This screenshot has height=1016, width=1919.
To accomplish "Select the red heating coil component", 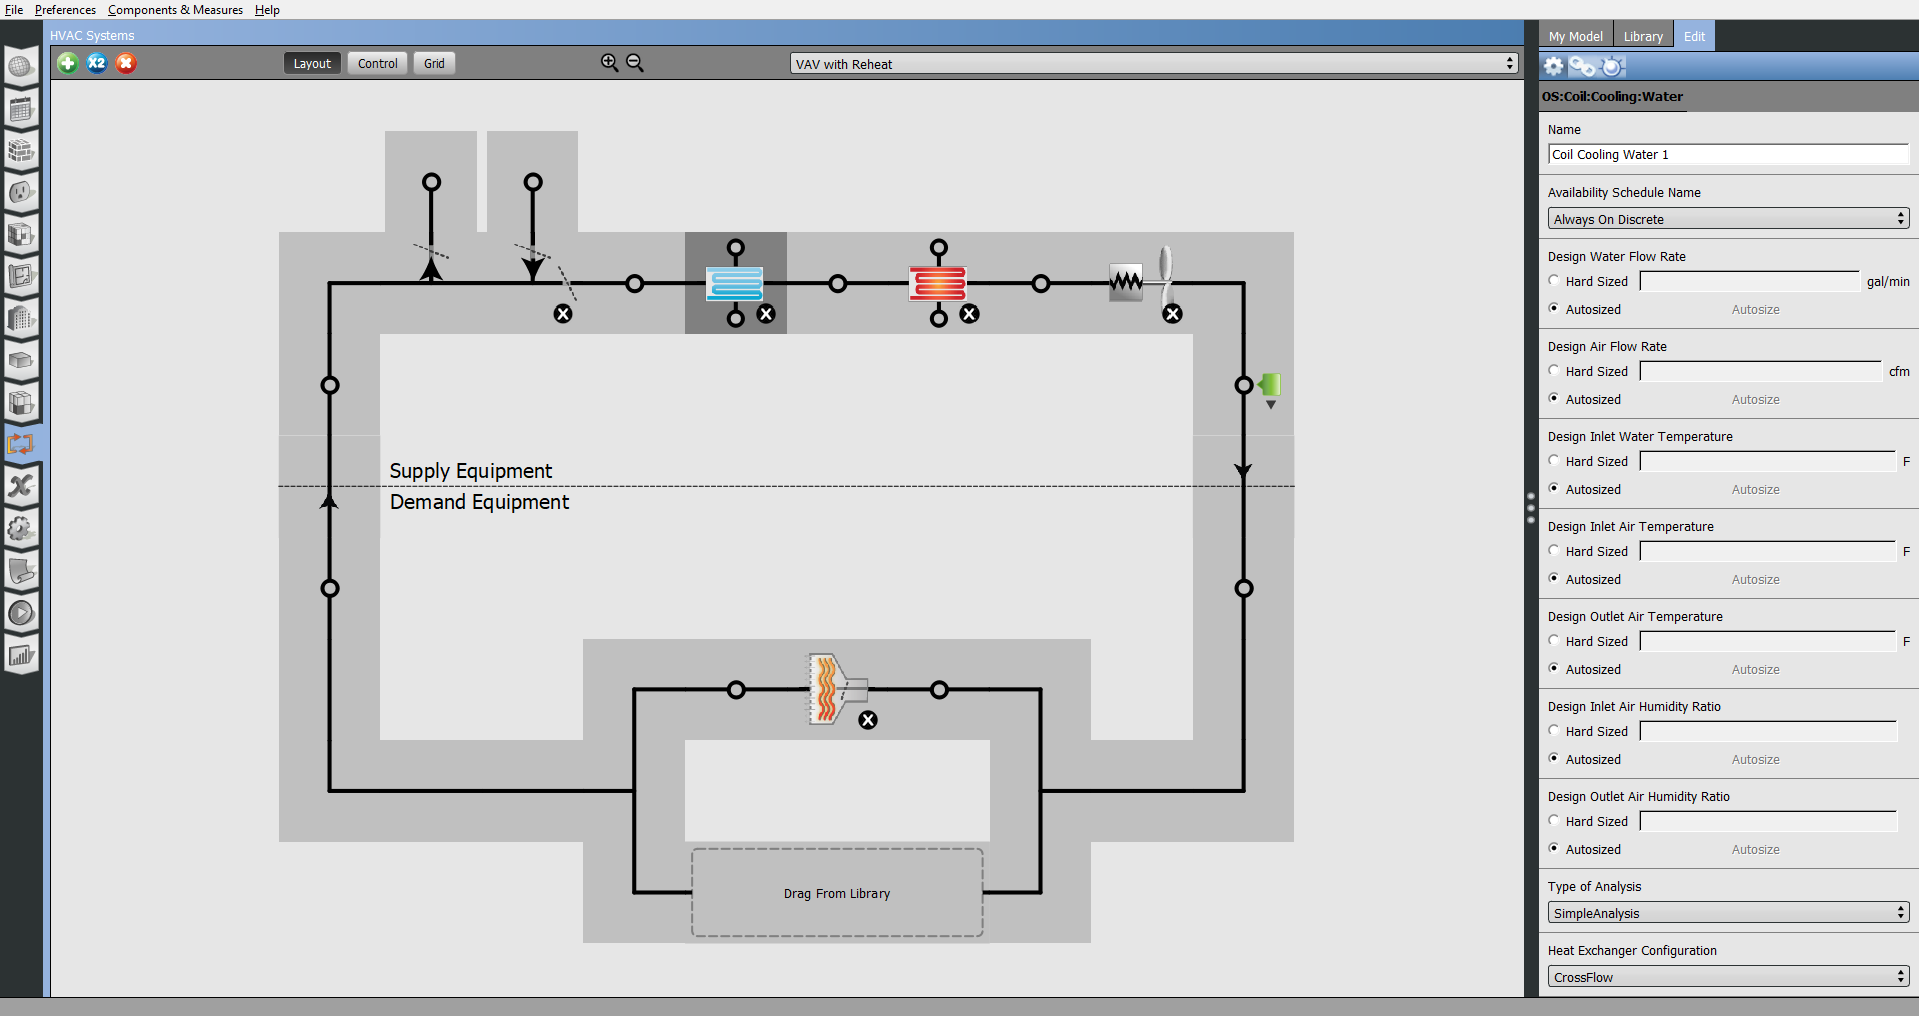I will [937, 283].
